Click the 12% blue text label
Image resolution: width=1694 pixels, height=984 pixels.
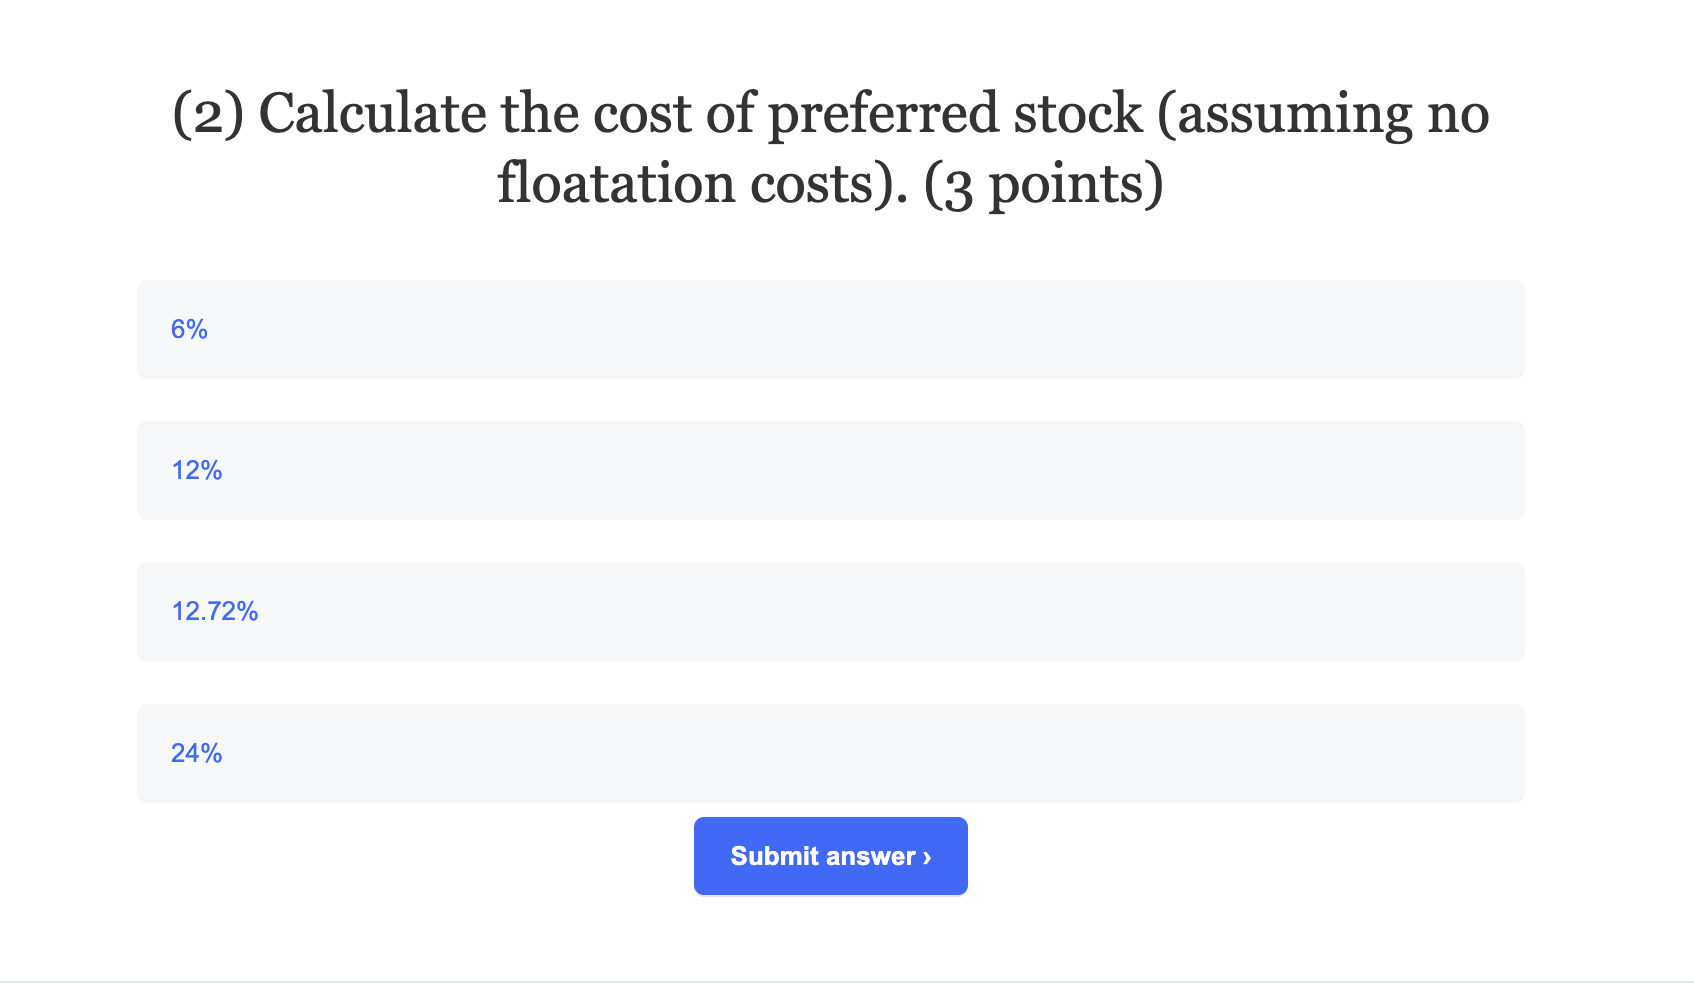(195, 470)
